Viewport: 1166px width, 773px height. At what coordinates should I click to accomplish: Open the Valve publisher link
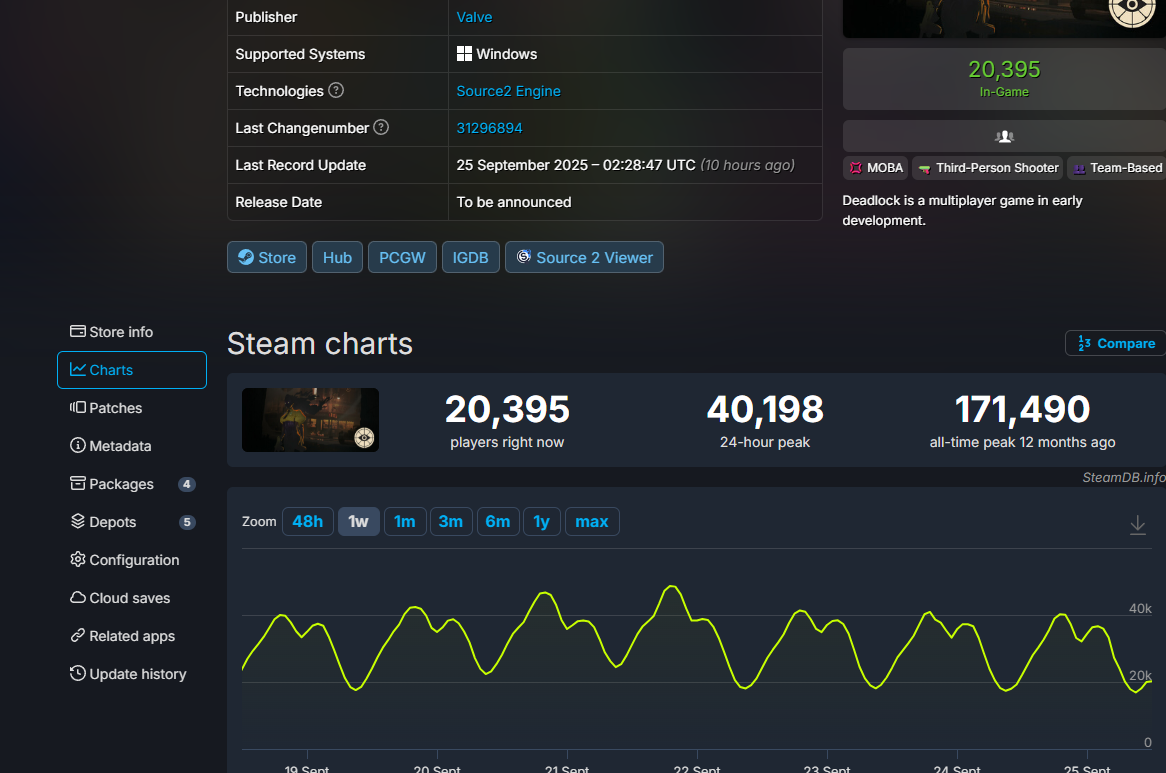pyautogui.click(x=474, y=17)
